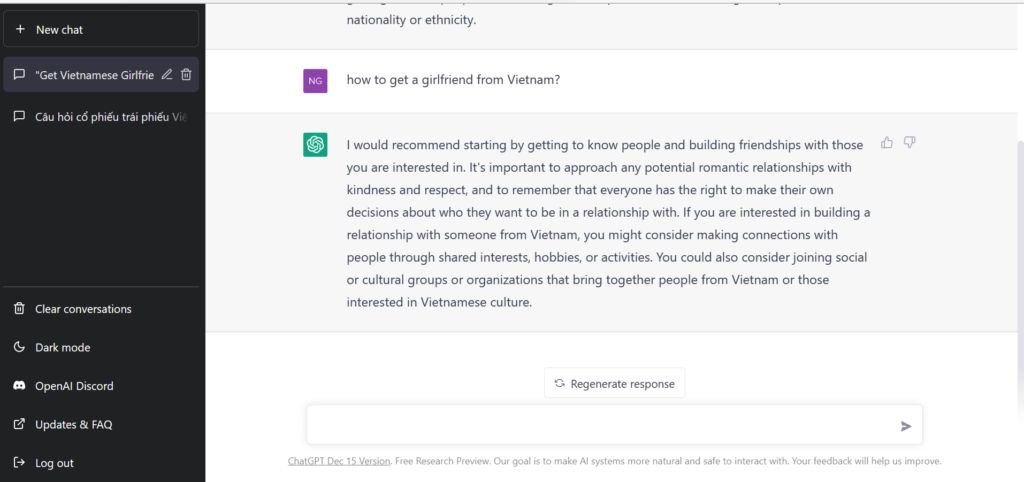
Task: Give thumbs down to the response
Action: coord(909,142)
